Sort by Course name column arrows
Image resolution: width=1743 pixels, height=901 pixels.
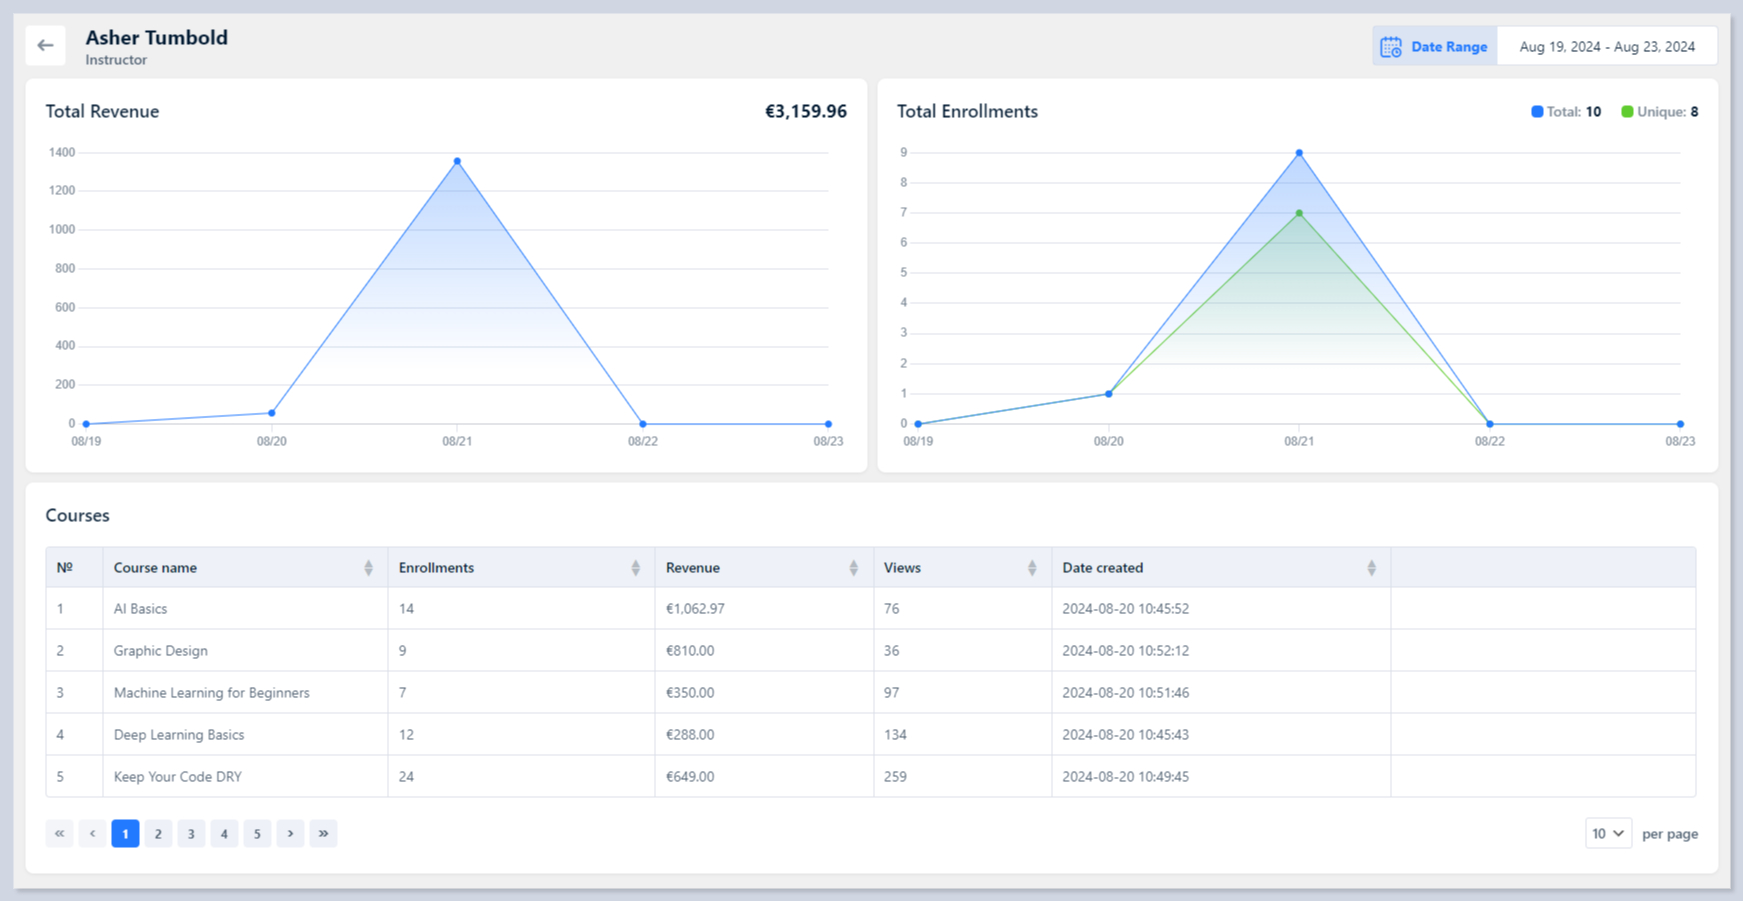tap(368, 568)
